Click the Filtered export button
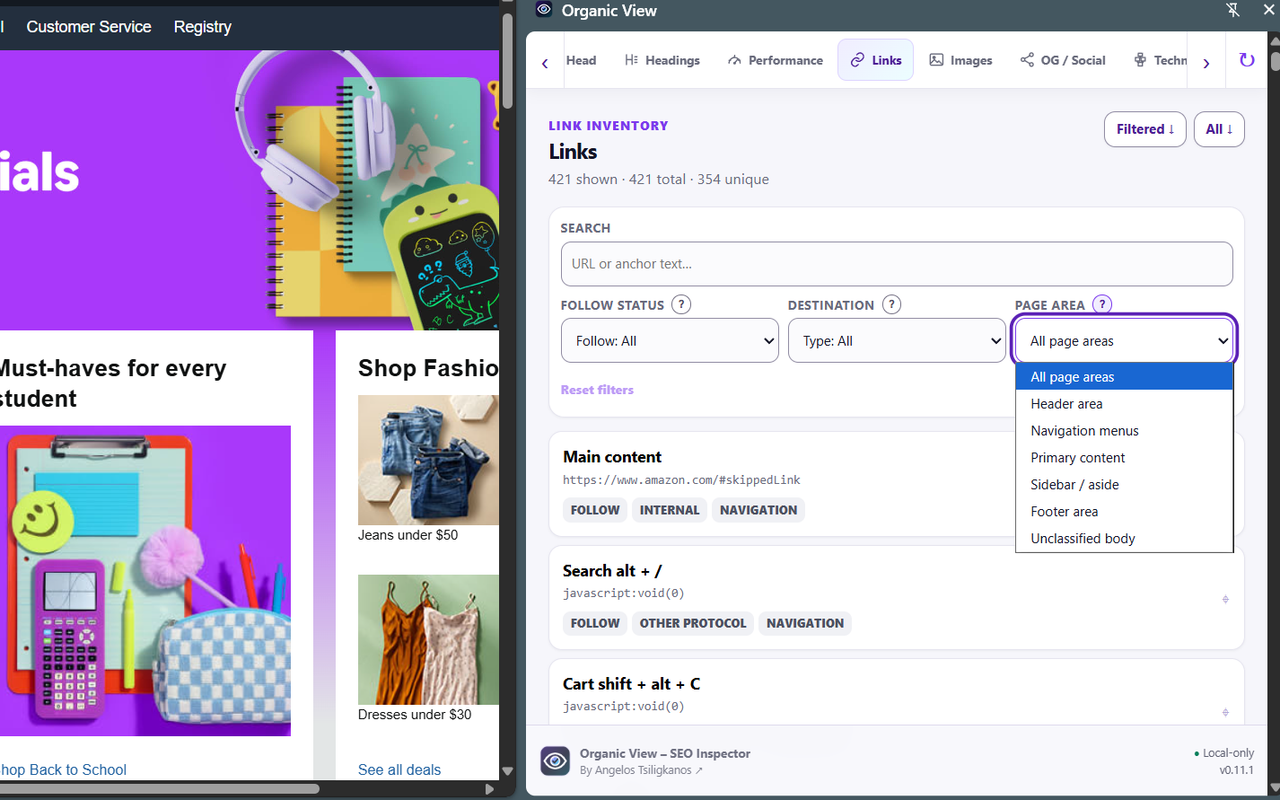 click(1145, 129)
